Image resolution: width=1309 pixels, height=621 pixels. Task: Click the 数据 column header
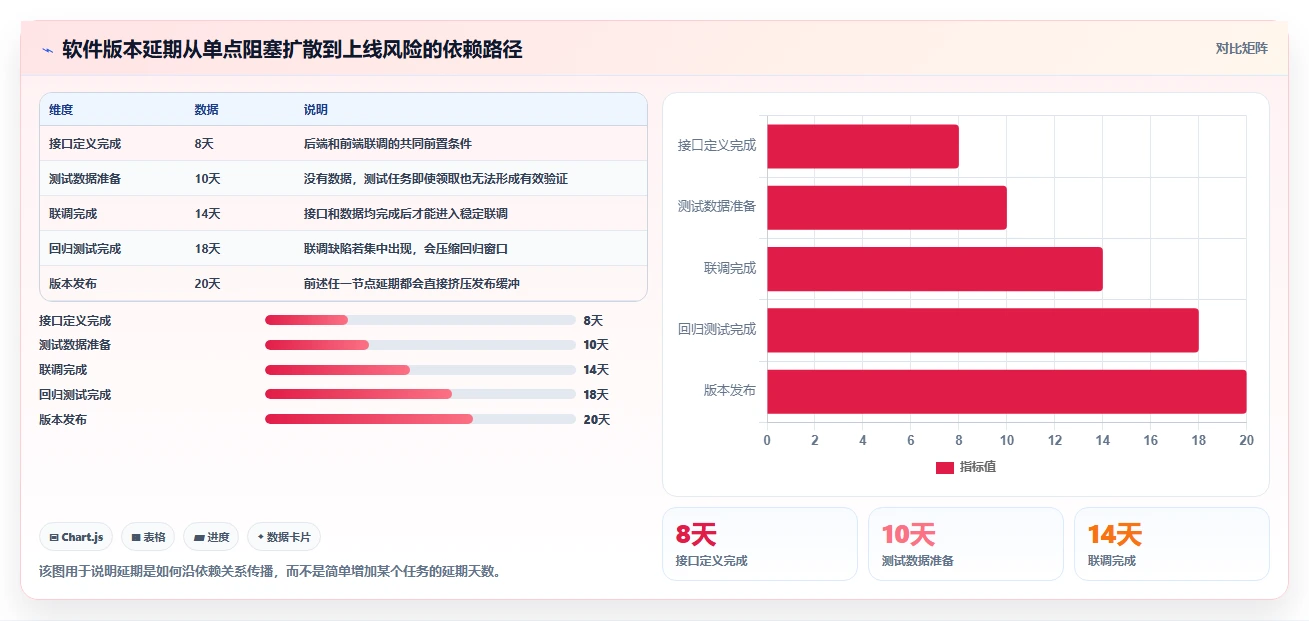pos(207,110)
